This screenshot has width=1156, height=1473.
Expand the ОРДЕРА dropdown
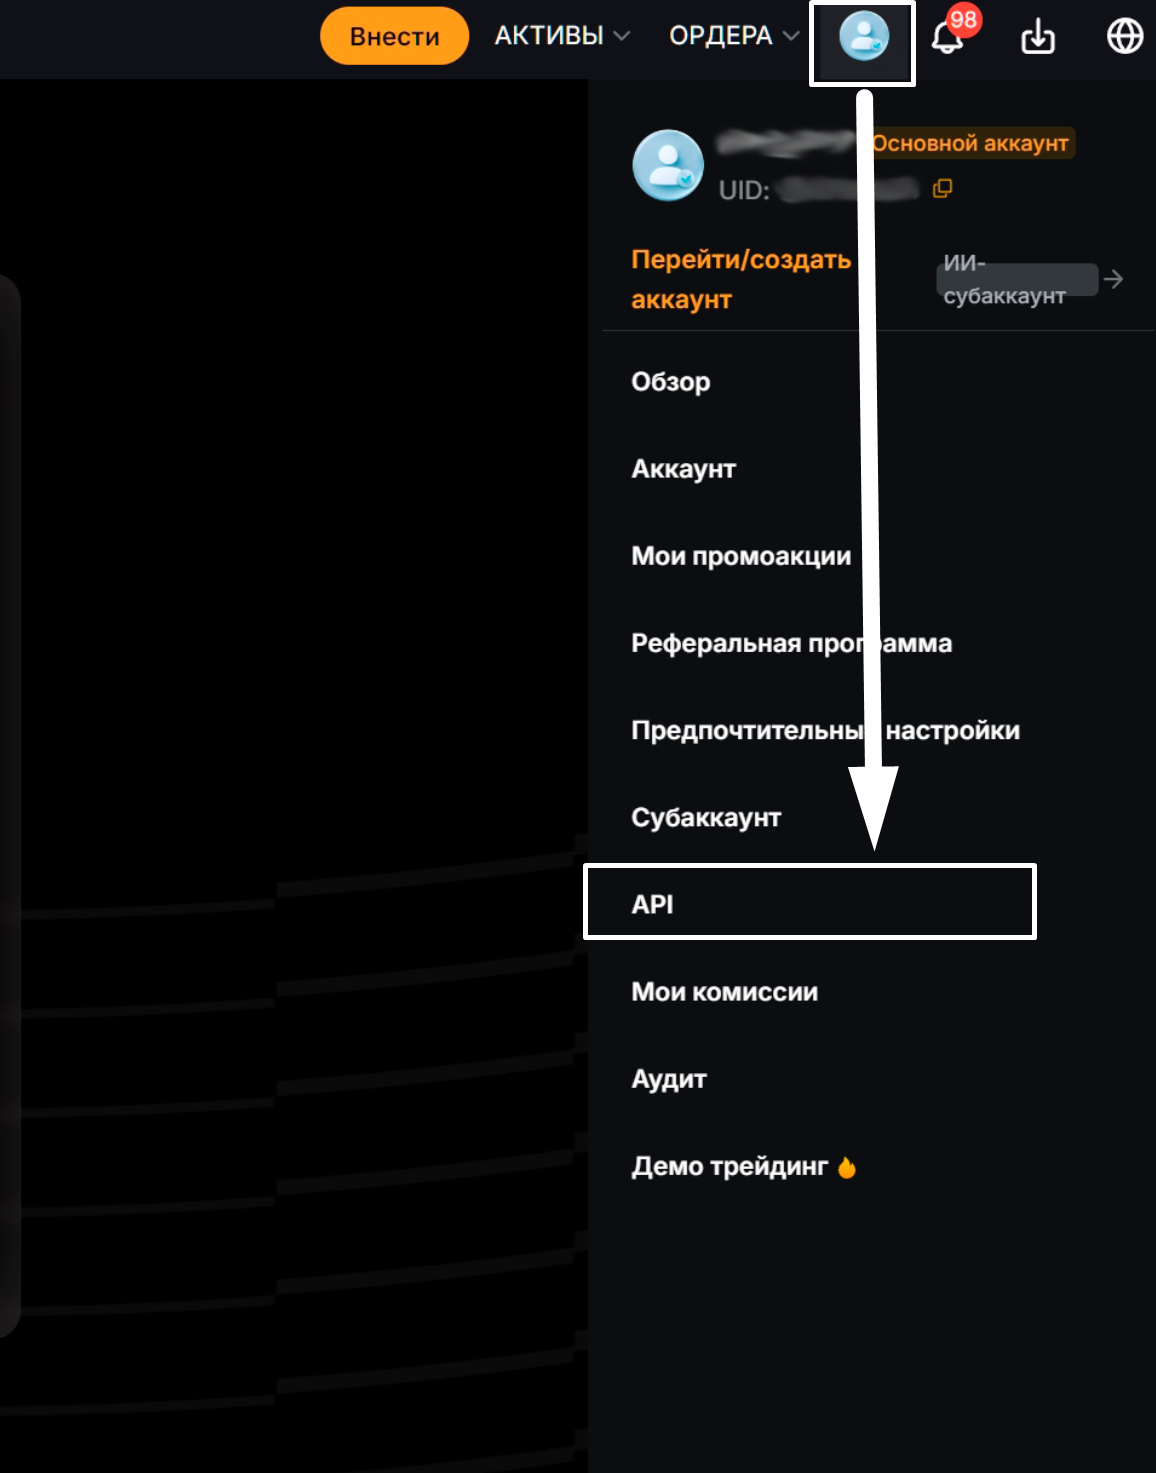tap(735, 36)
